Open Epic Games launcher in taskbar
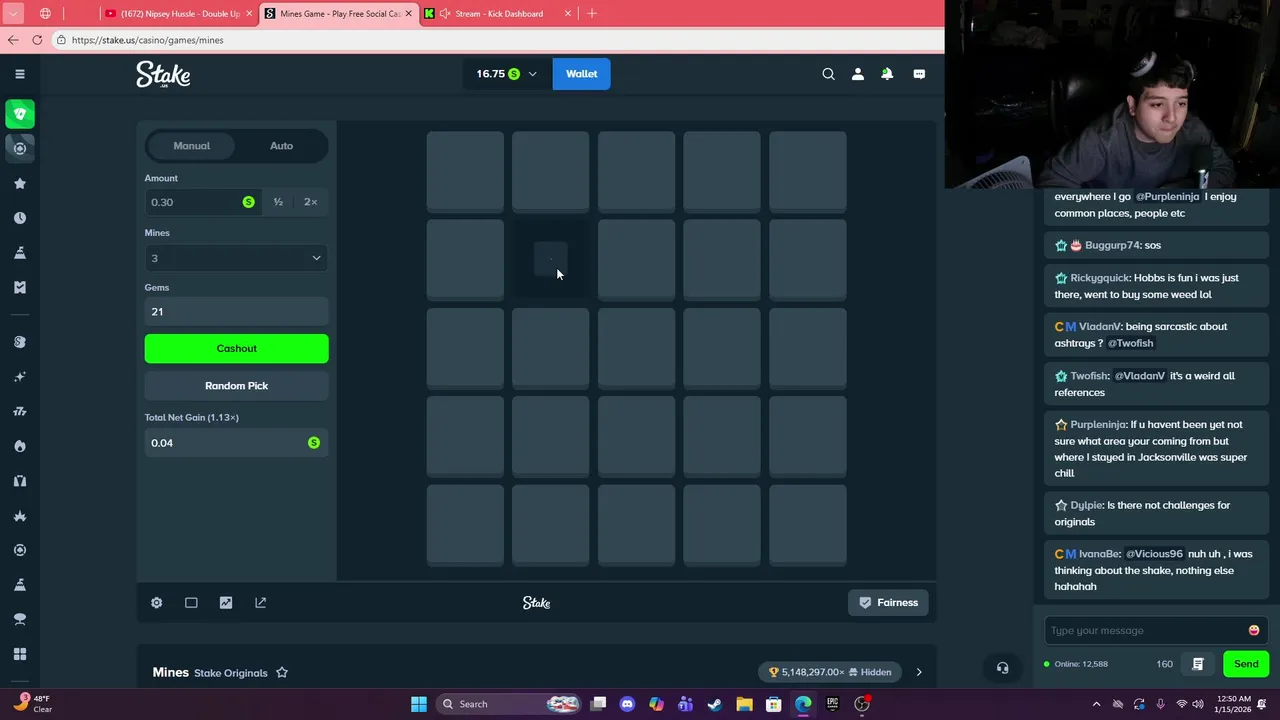This screenshot has width=1280, height=720. point(832,704)
